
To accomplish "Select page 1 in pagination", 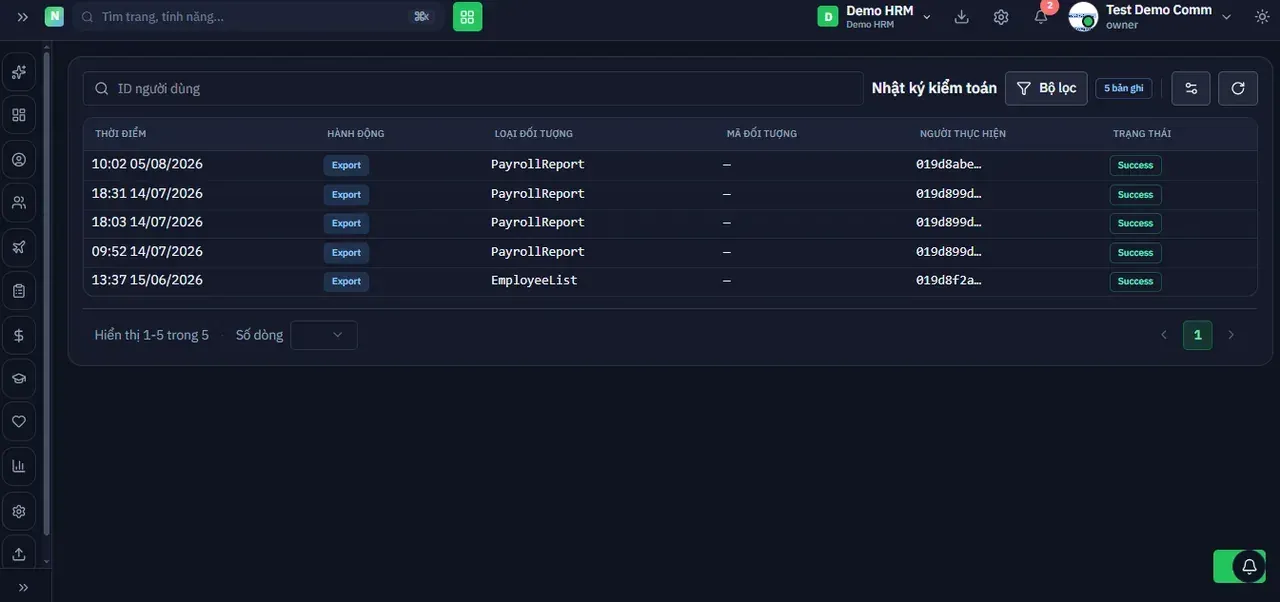I will [1198, 335].
